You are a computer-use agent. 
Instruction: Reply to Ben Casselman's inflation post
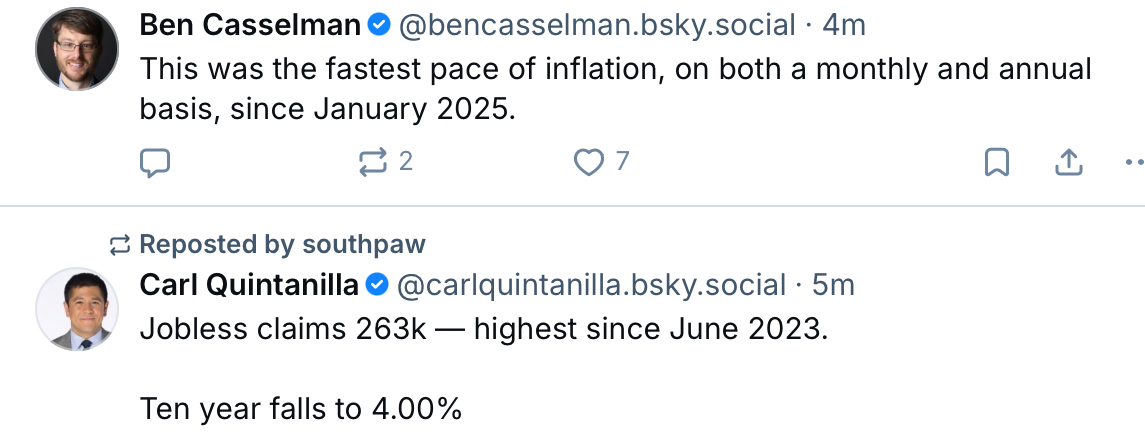(154, 162)
